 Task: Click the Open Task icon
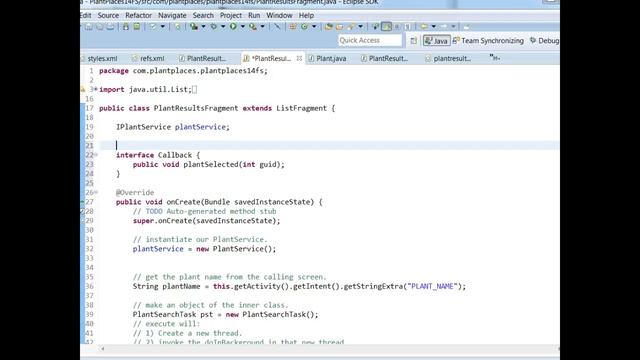tap(339, 27)
